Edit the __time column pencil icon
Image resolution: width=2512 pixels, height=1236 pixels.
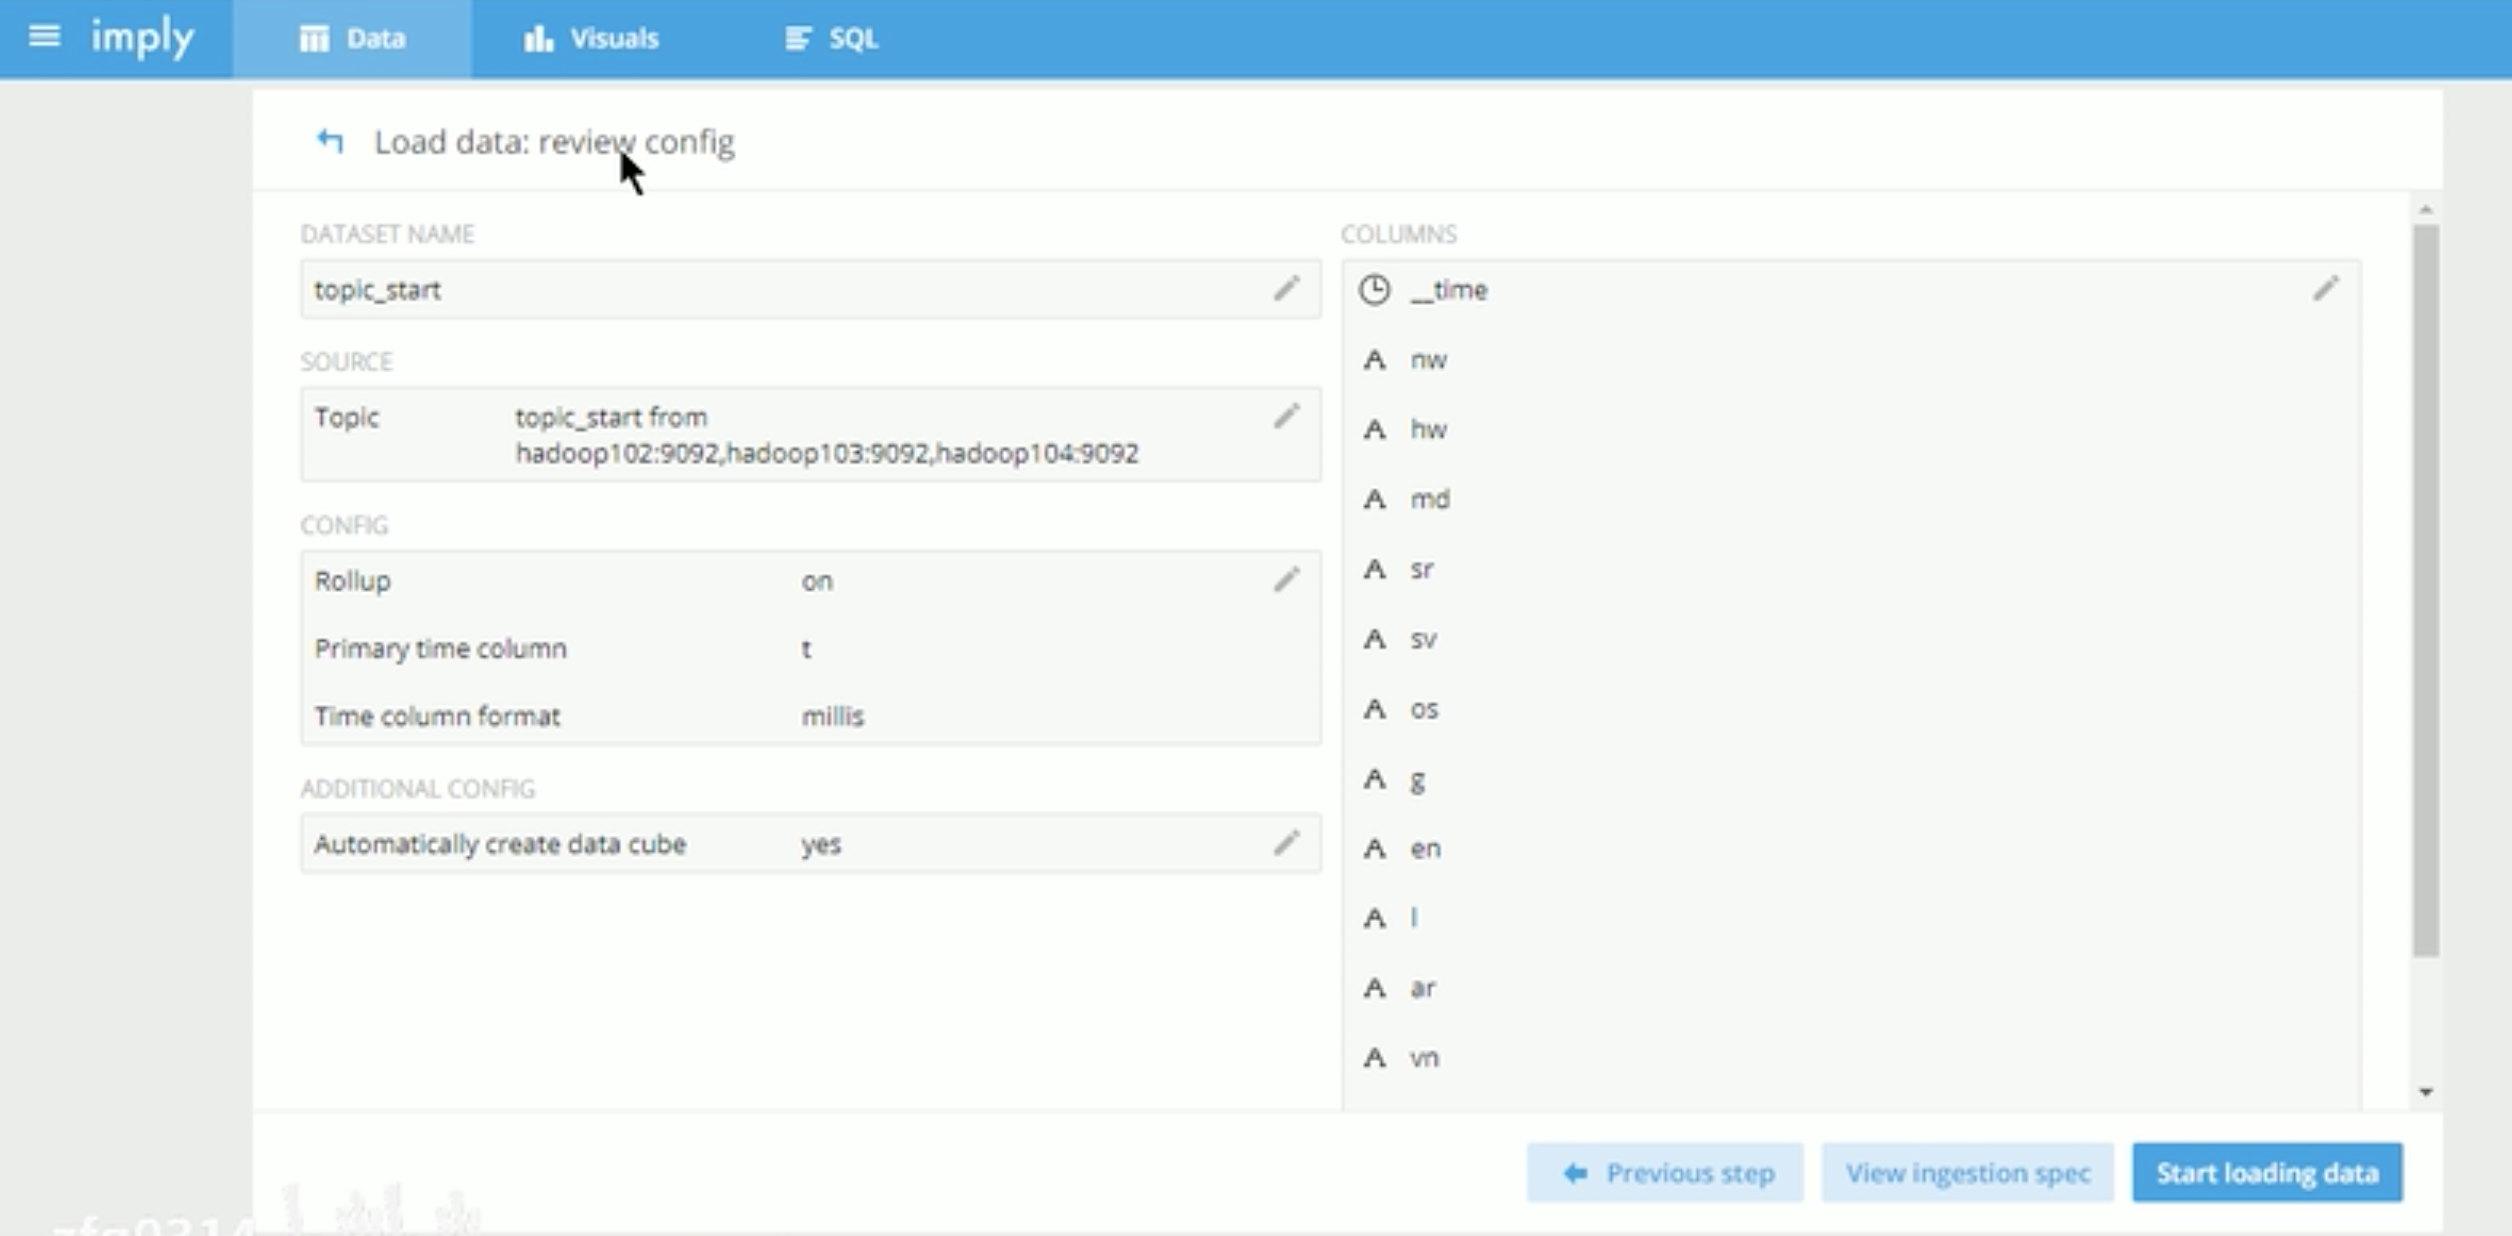2326,289
